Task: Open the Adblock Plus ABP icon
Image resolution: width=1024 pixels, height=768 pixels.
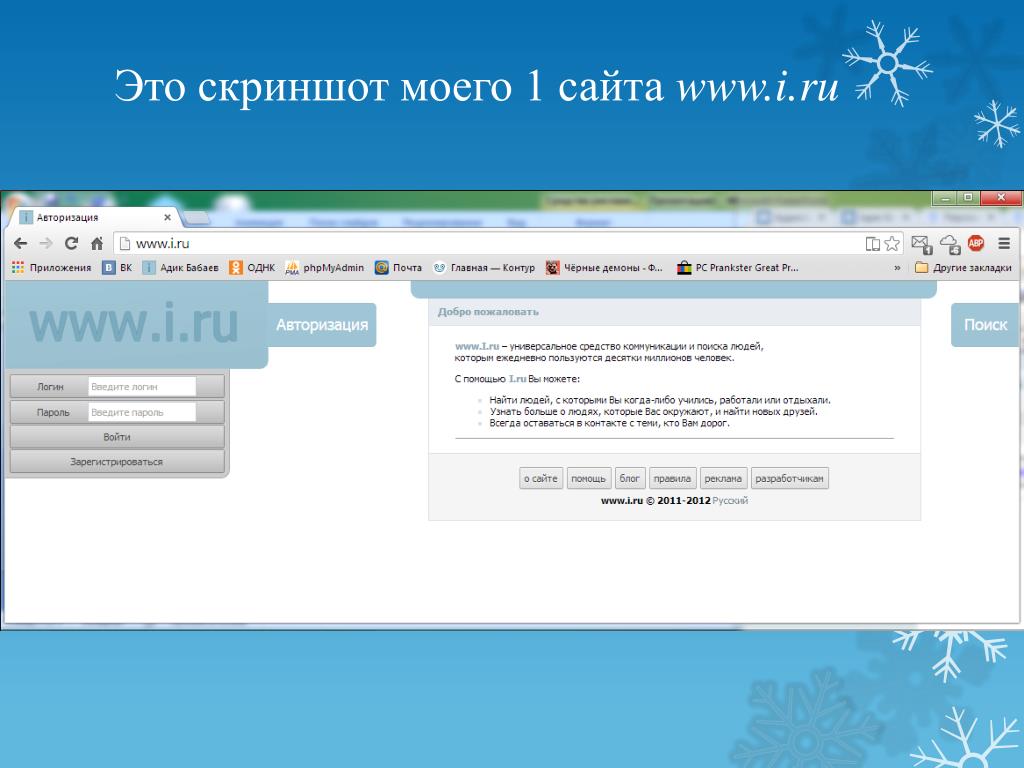Action: [976, 244]
